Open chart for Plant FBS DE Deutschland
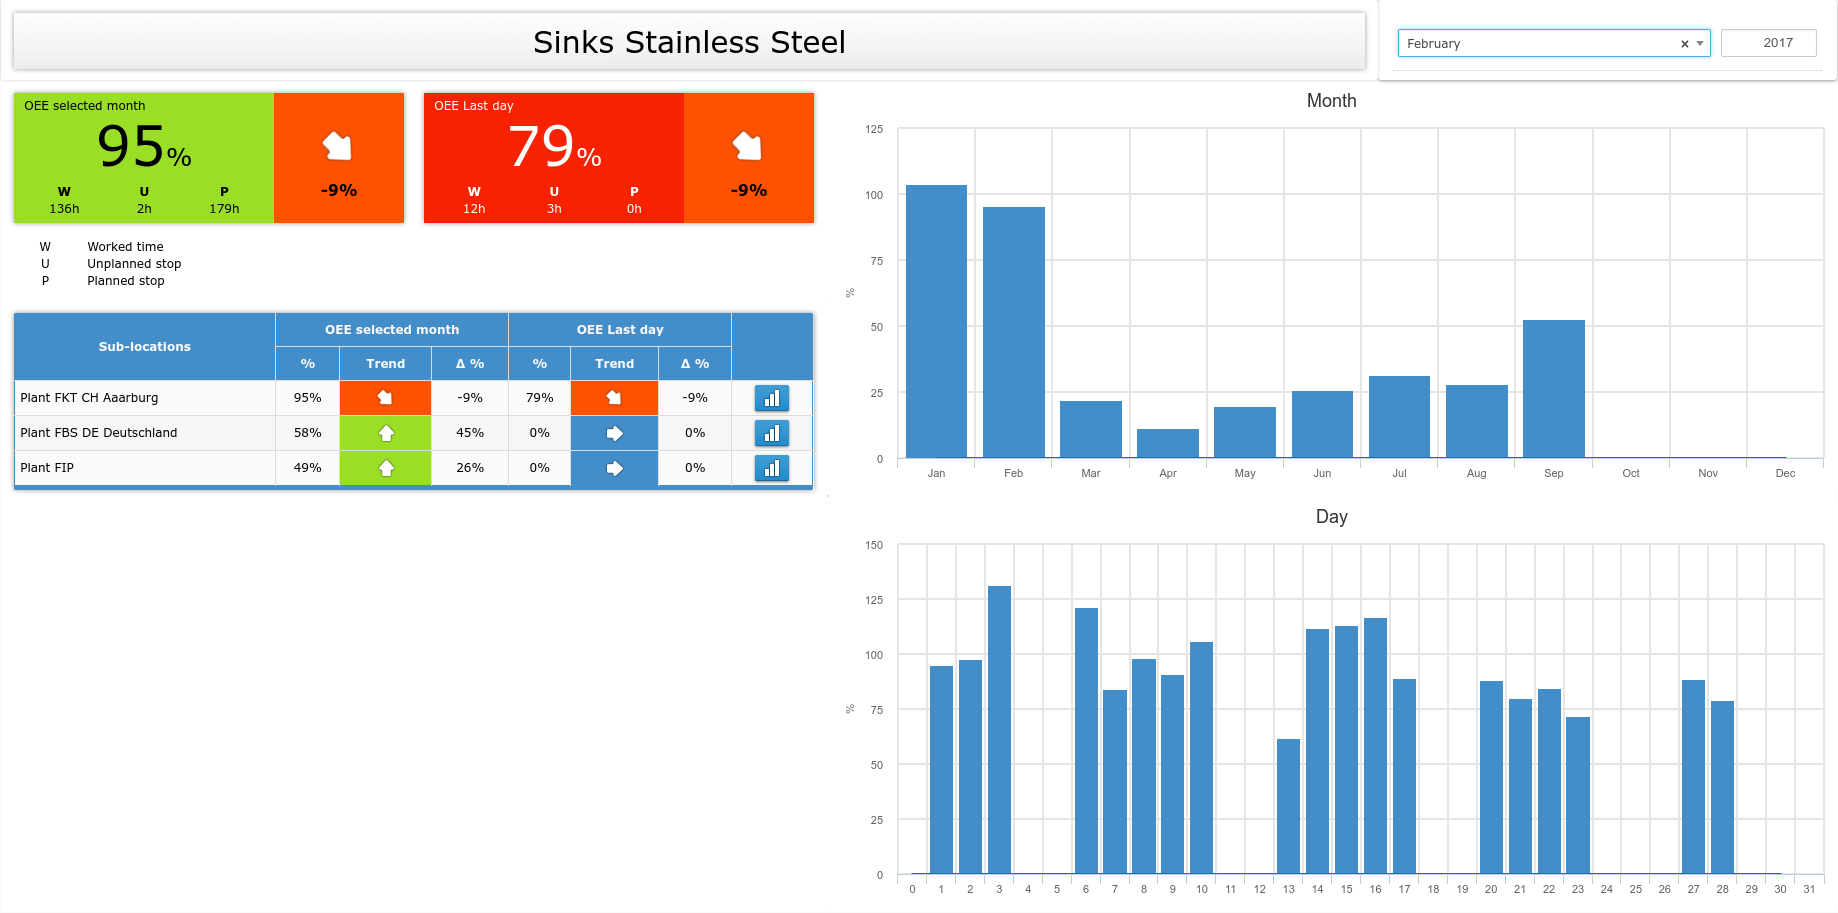1838x913 pixels. pos(771,433)
